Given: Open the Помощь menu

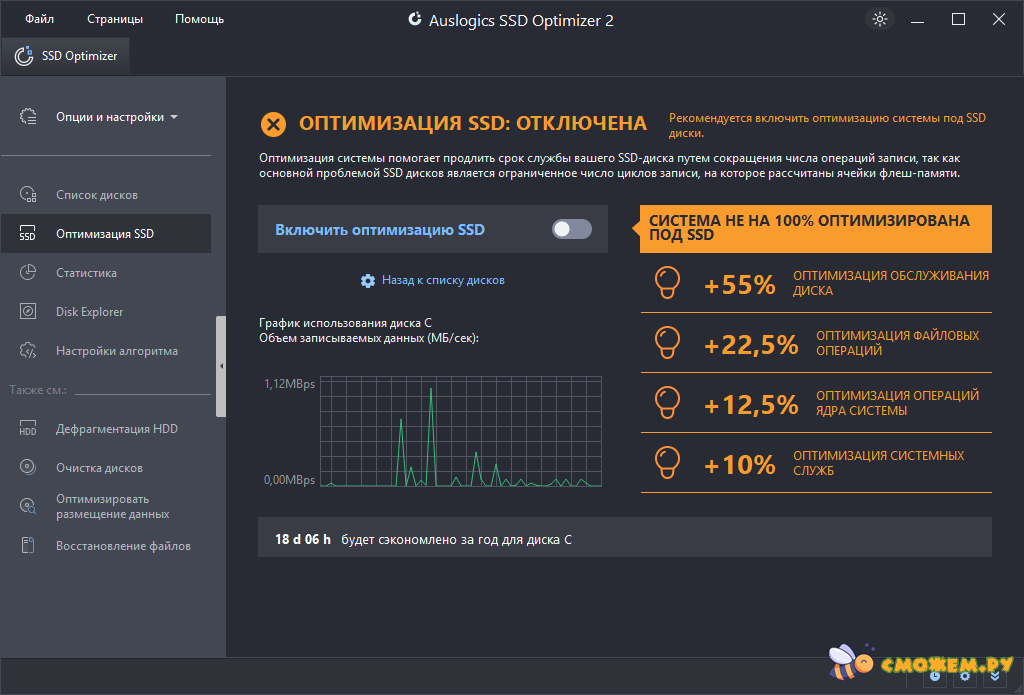Looking at the screenshot, I should (x=199, y=19).
